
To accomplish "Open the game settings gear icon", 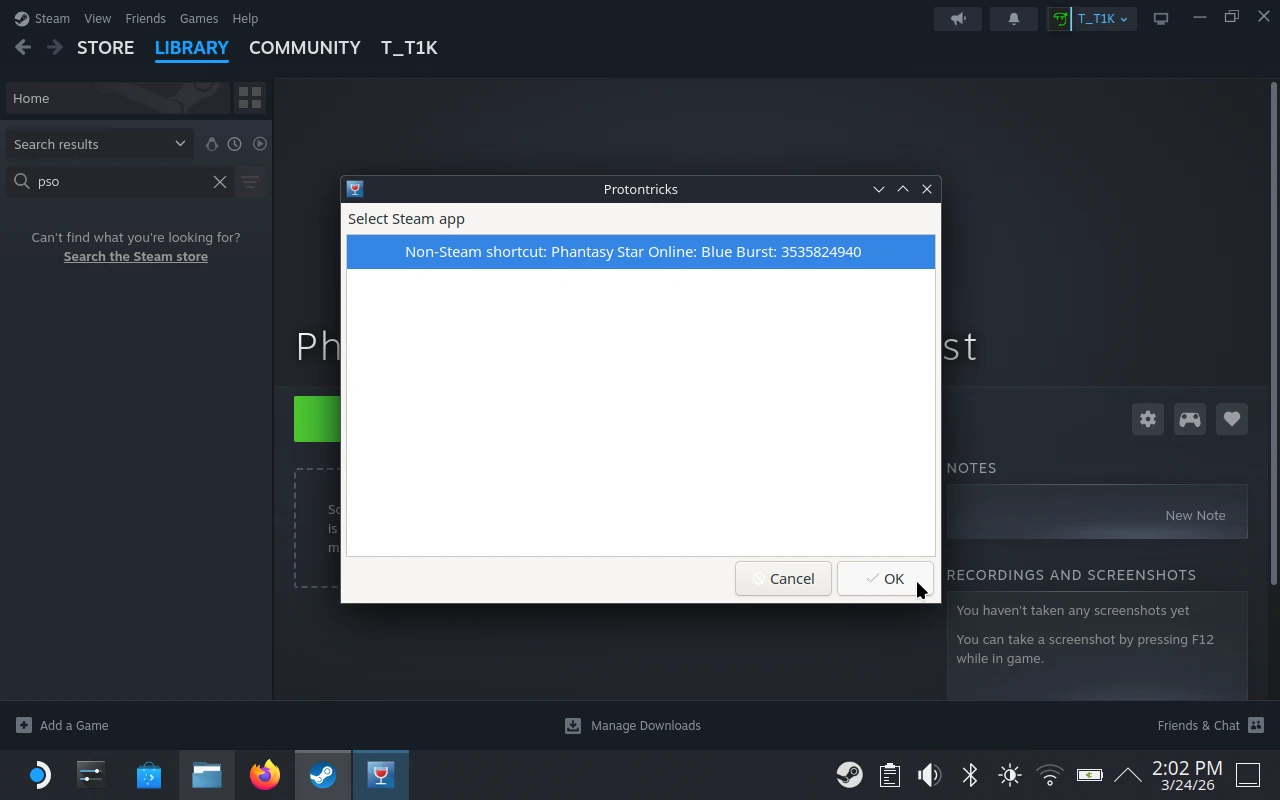I will click(x=1147, y=419).
